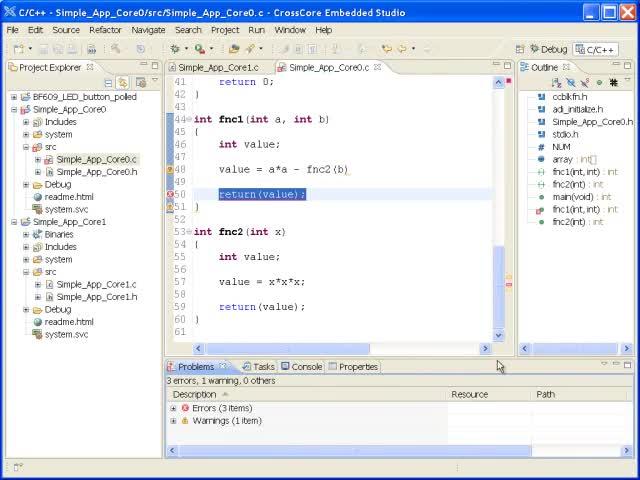Click the warning marker on line 48
The width and height of the screenshot is (640, 480).
[170, 169]
